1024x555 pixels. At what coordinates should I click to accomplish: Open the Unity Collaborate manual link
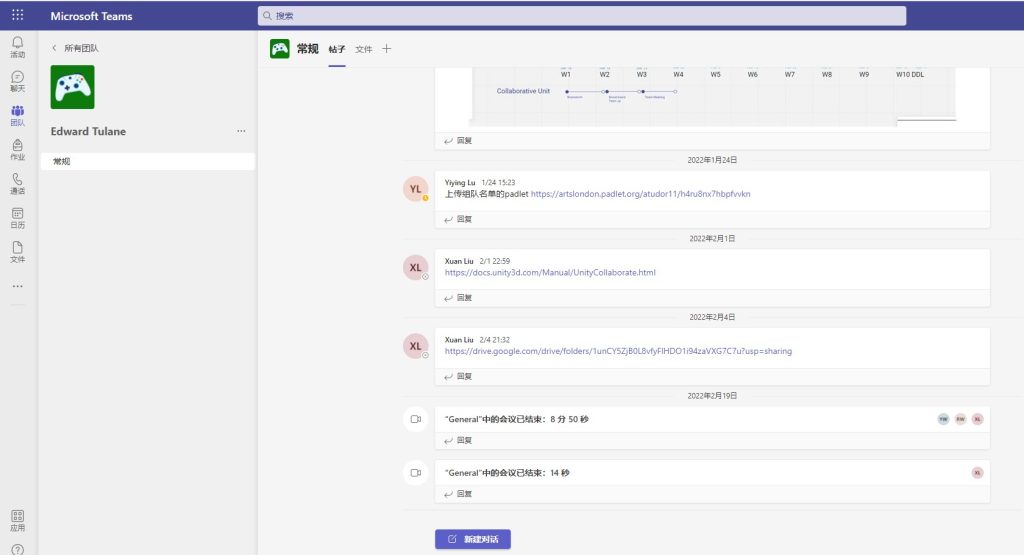pos(550,273)
